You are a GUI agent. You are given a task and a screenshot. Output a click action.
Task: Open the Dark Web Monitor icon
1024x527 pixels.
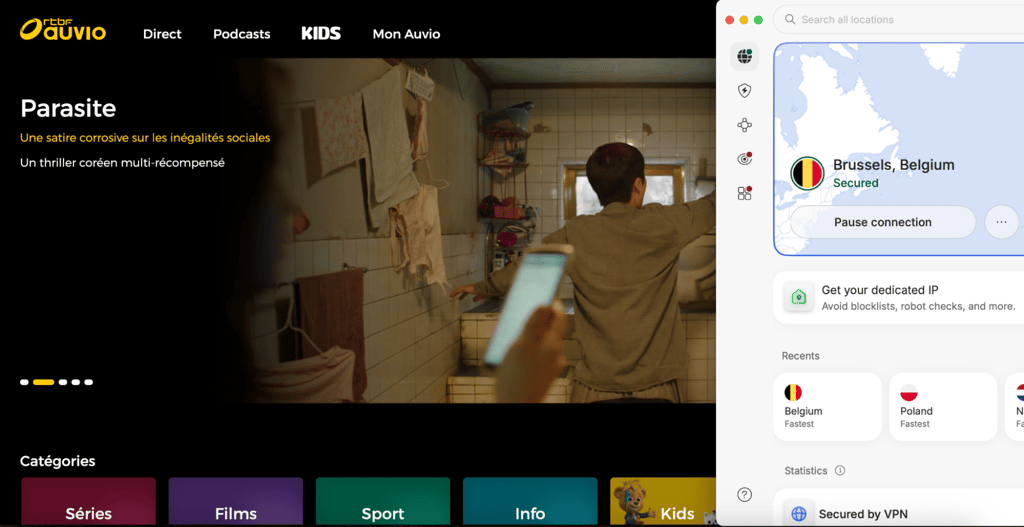[744, 159]
